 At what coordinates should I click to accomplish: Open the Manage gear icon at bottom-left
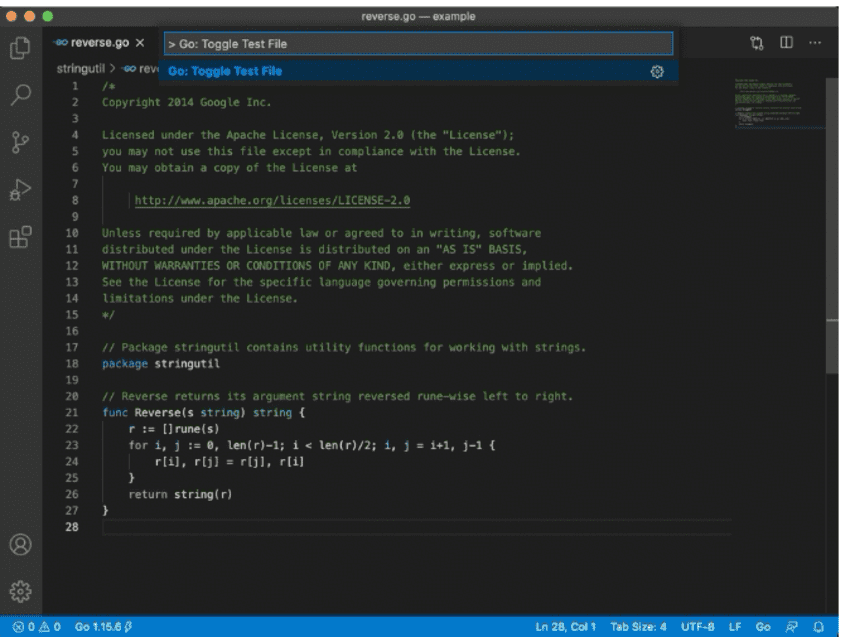(x=20, y=590)
